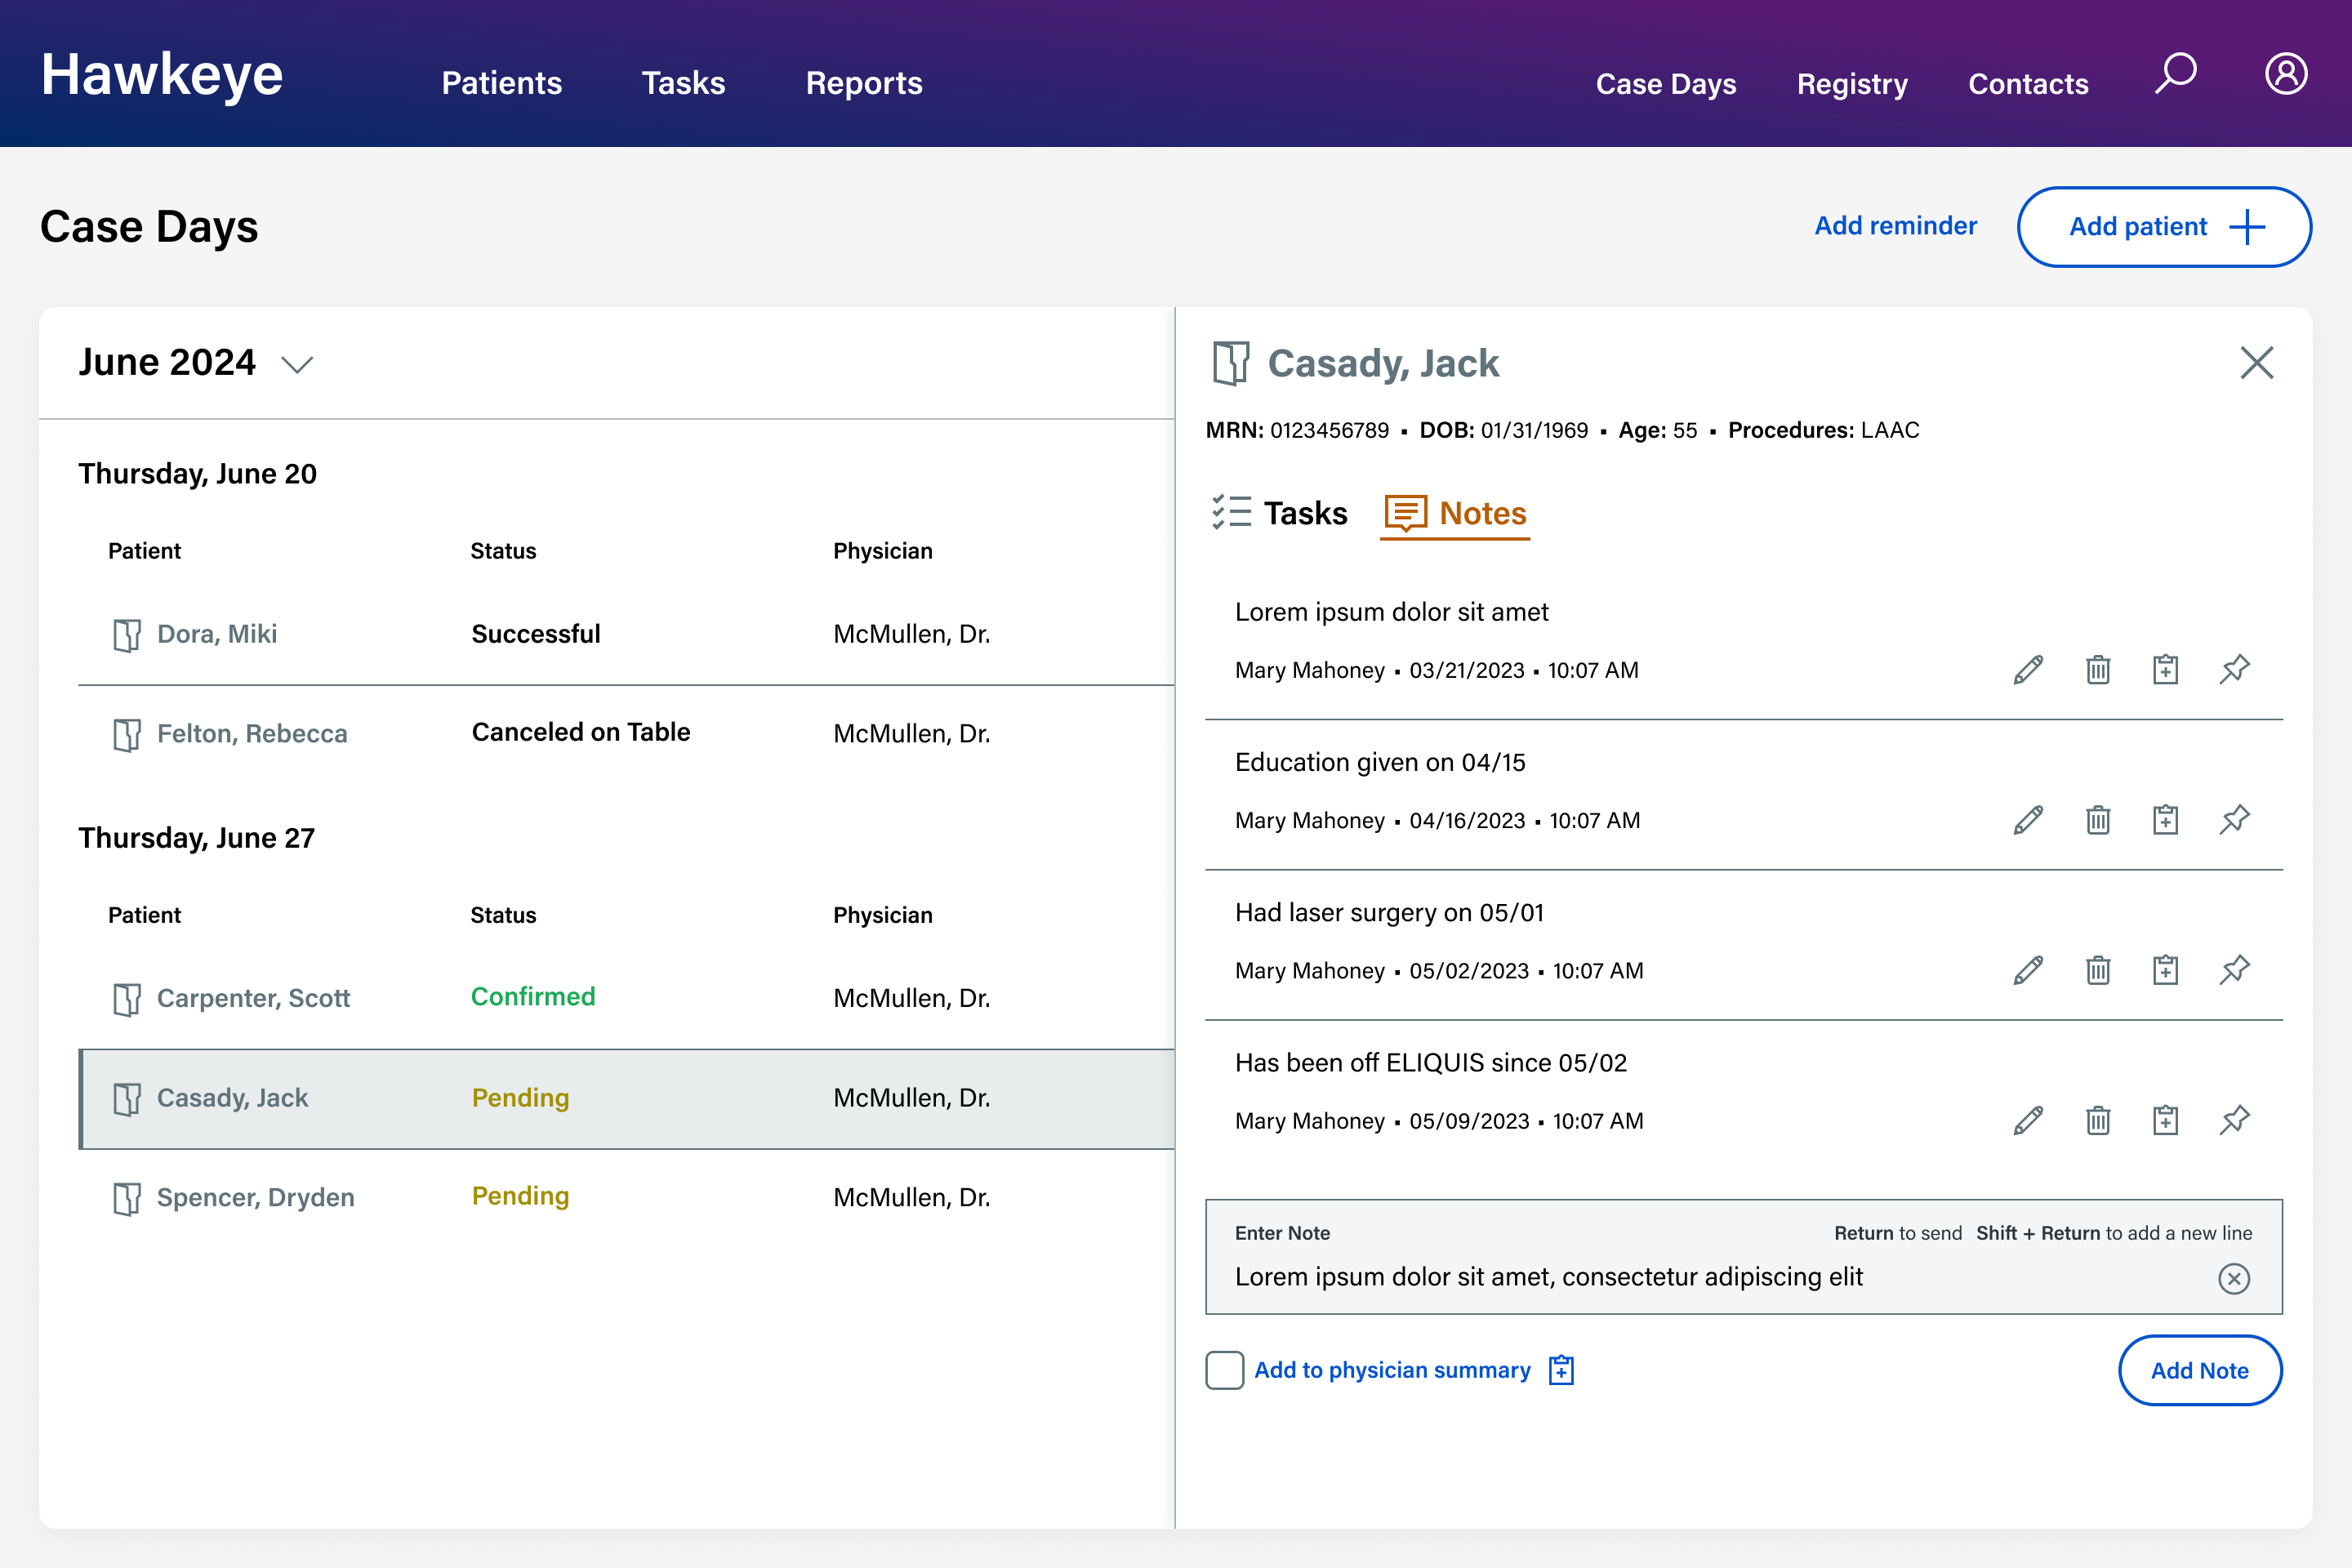Pin the 'Lorem ipsum dolor sit amet' note
2352x1568 pixels.
(x=2234, y=669)
